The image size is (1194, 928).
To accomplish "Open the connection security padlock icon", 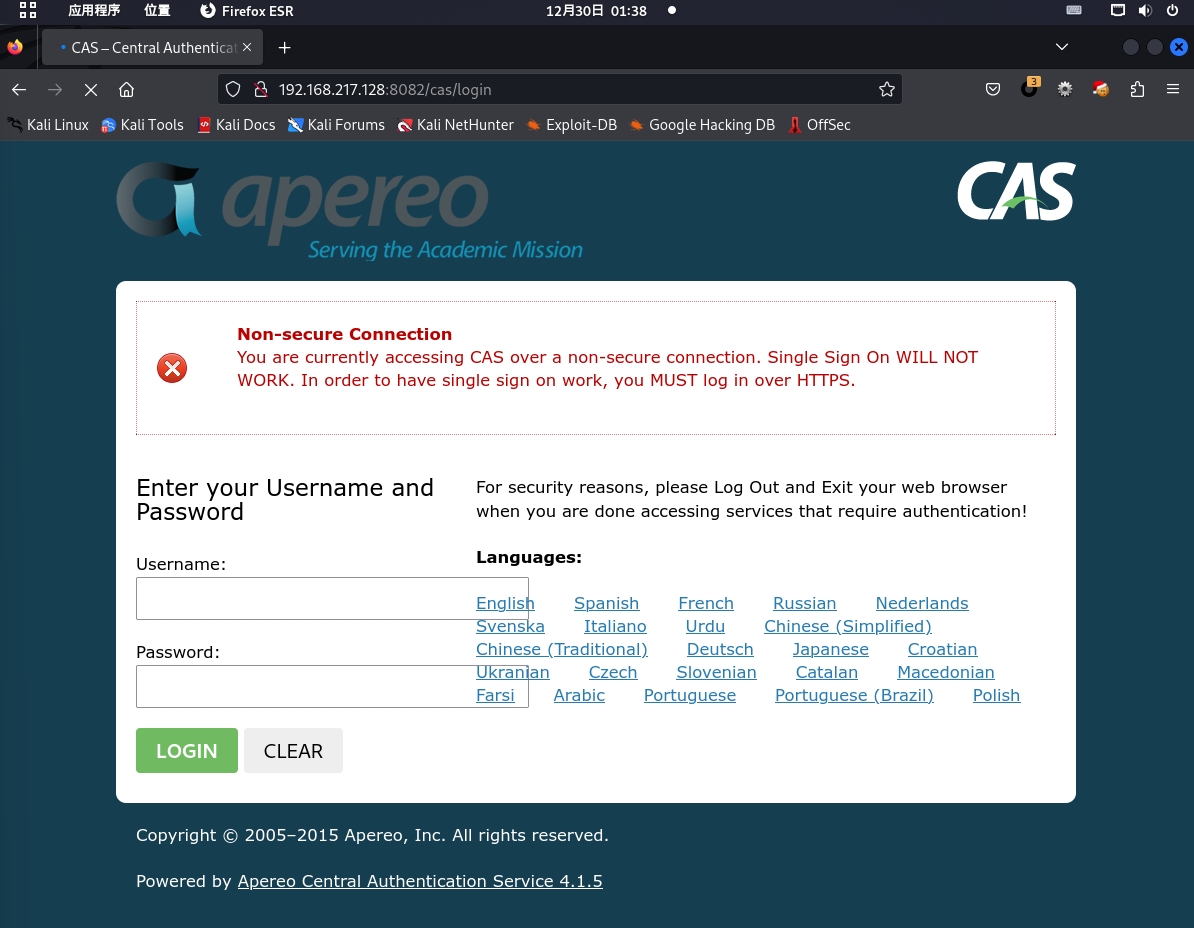I will pyautogui.click(x=261, y=89).
